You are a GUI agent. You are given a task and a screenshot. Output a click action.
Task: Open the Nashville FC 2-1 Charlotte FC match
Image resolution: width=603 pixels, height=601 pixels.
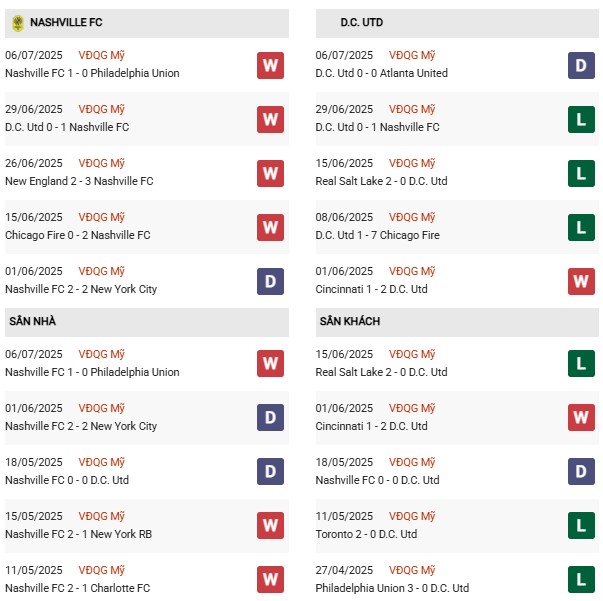coord(78,588)
